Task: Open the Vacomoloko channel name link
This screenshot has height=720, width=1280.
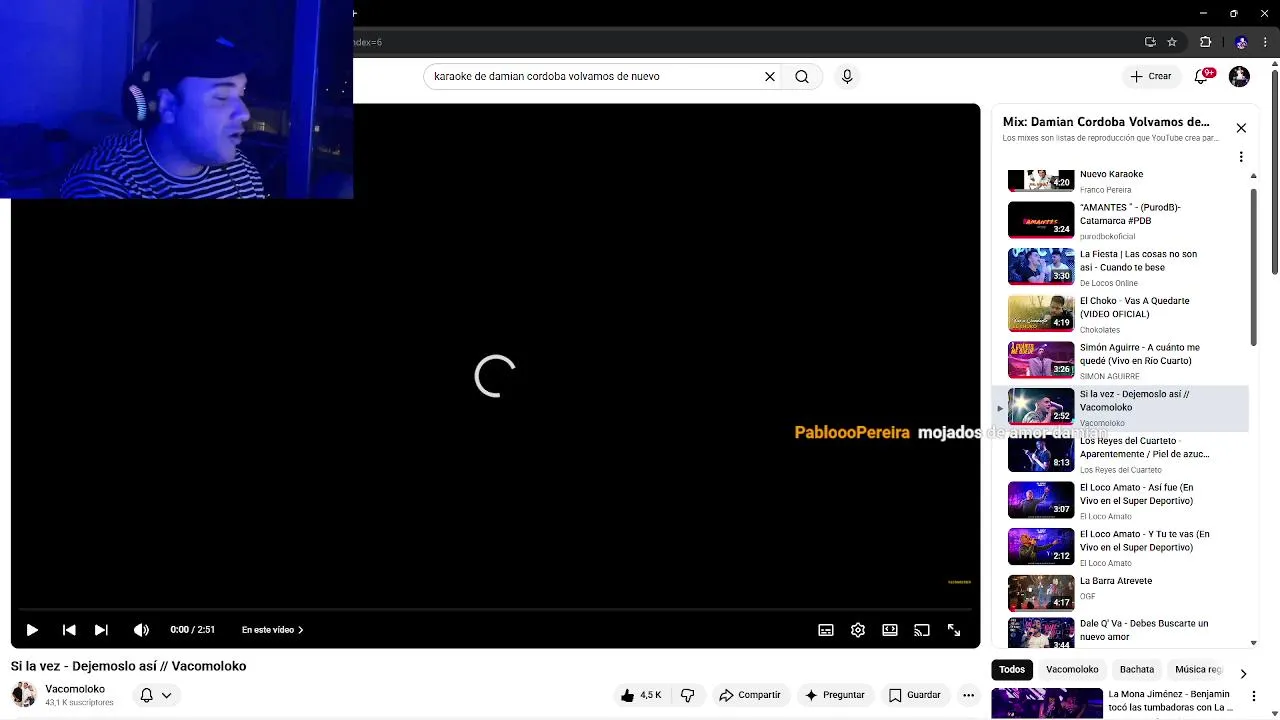Action: click(75, 689)
